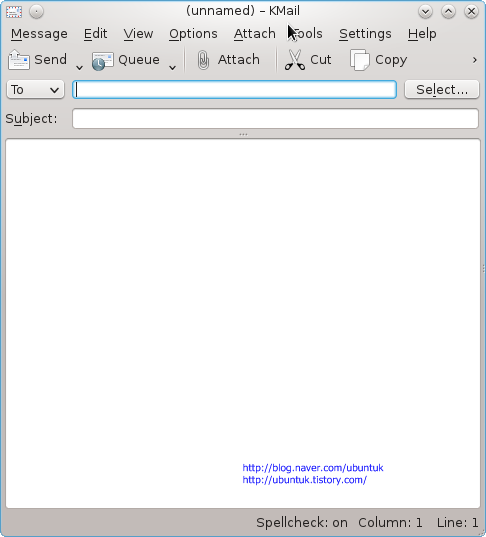
Task: Open the Send dropdown arrow
Action: 79,67
